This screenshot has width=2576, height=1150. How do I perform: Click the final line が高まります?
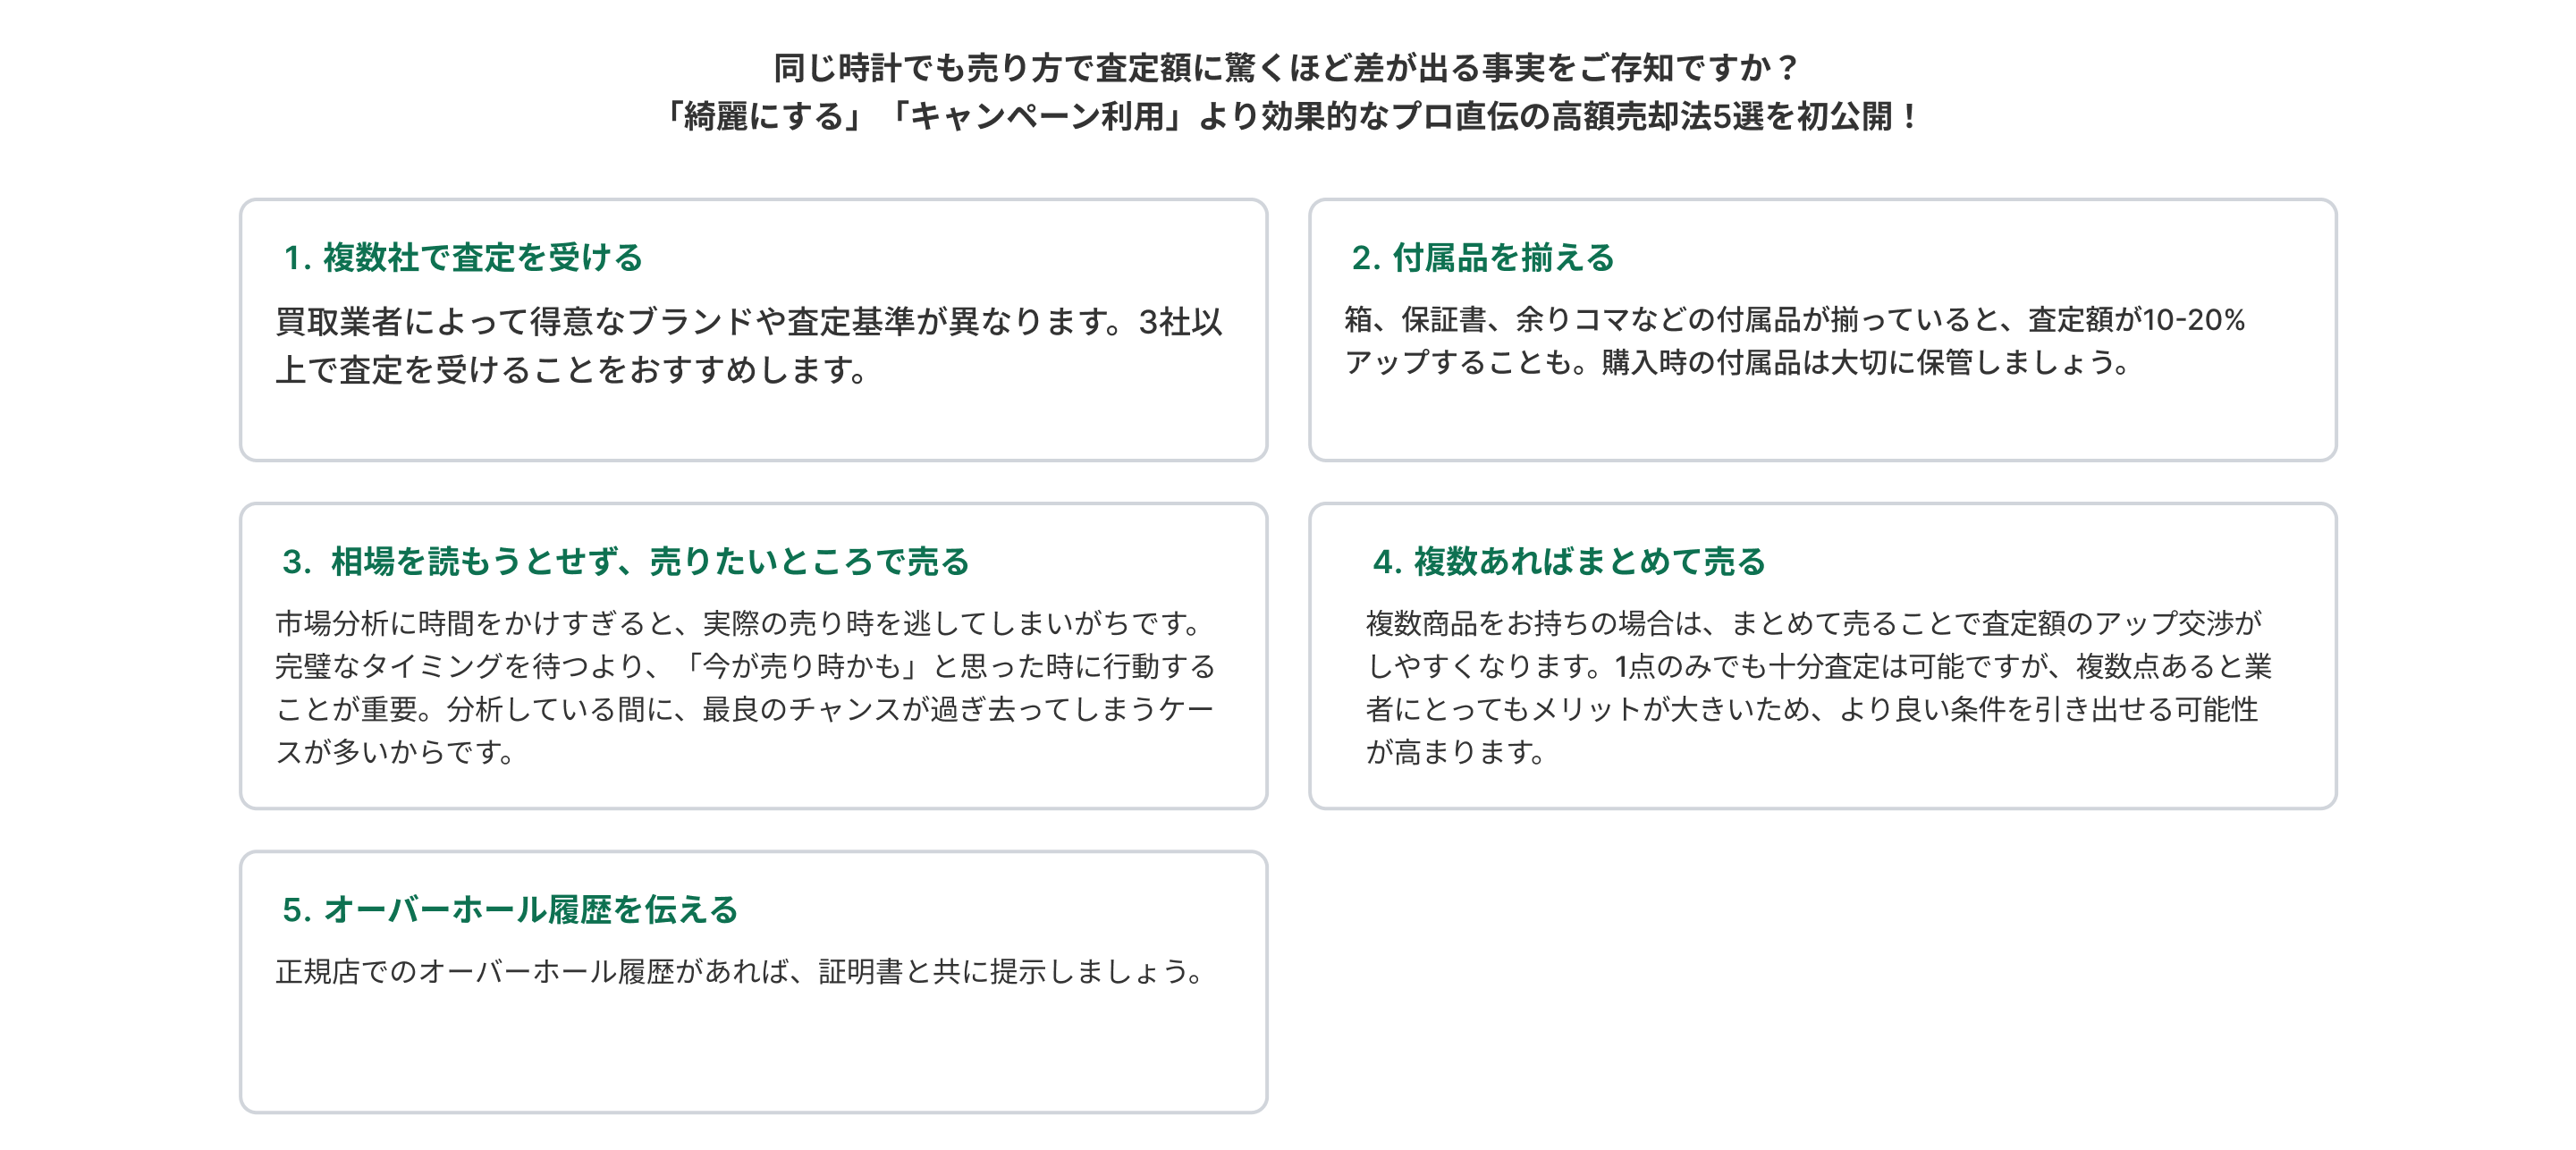(1456, 752)
